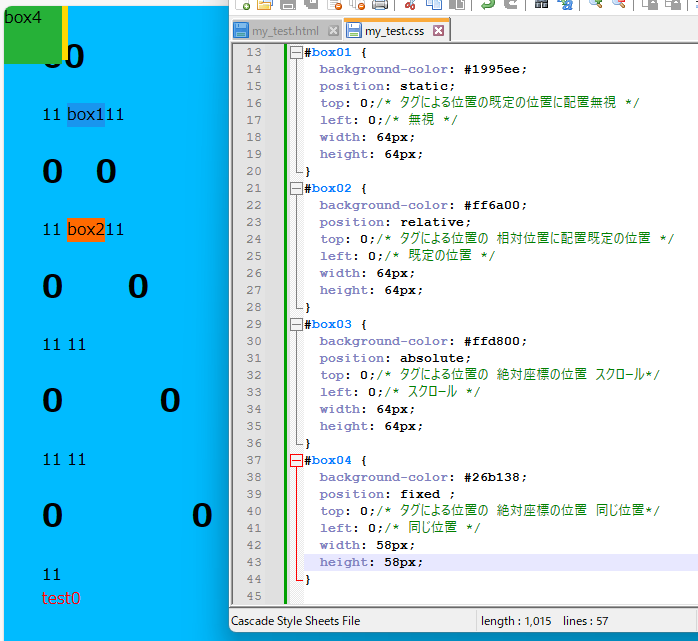Click the blue box1 element in browser

[x=86, y=115]
